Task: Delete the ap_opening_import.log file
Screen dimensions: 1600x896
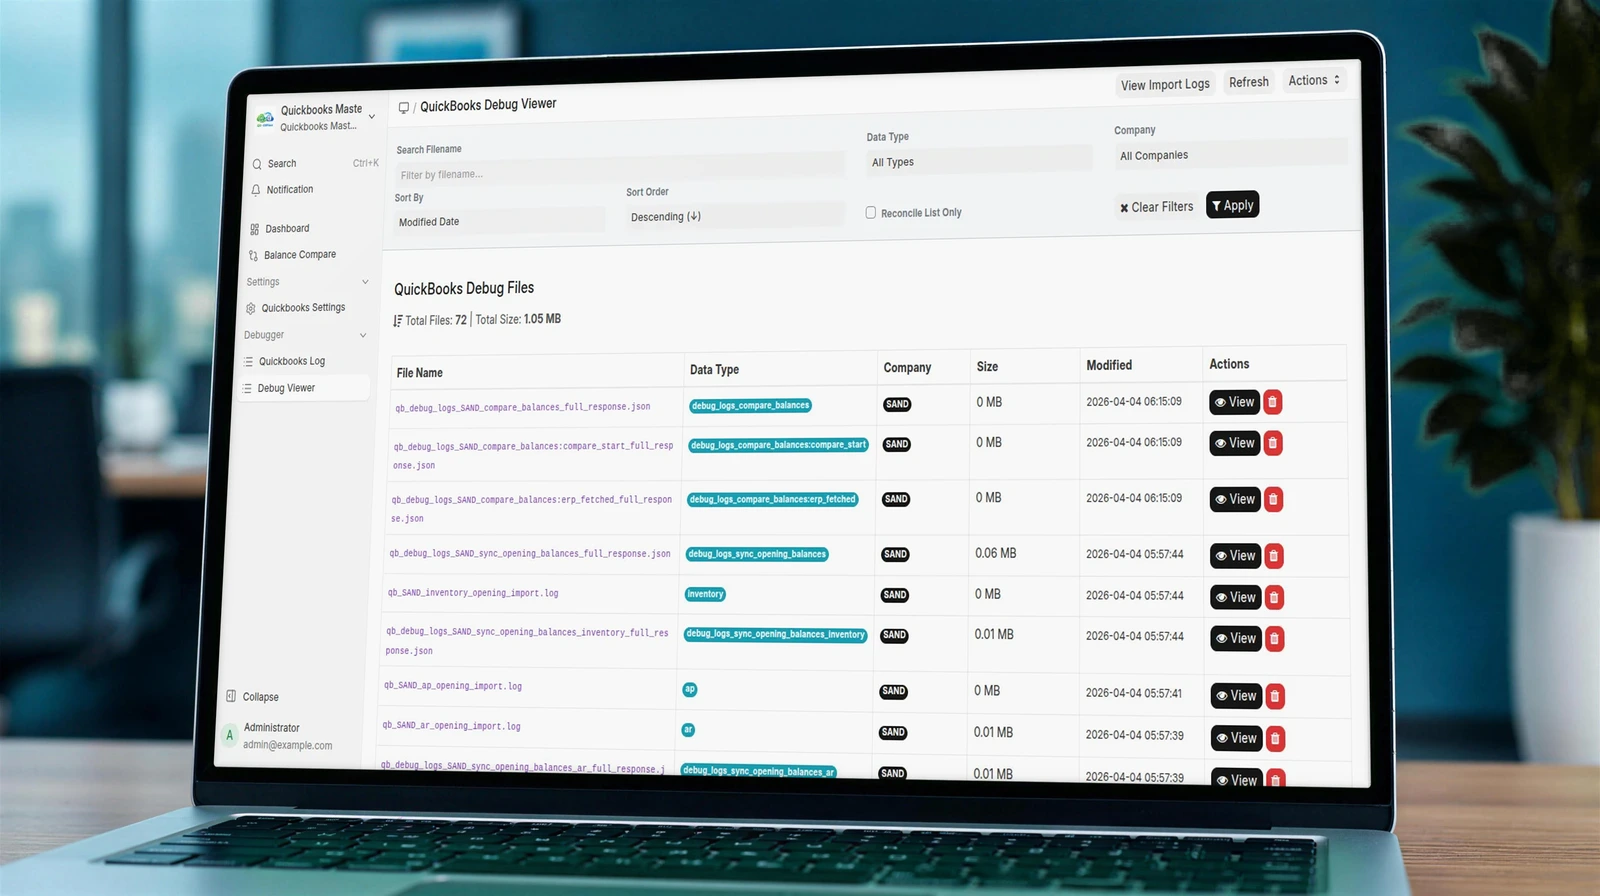Action: pyautogui.click(x=1275, y=696)
